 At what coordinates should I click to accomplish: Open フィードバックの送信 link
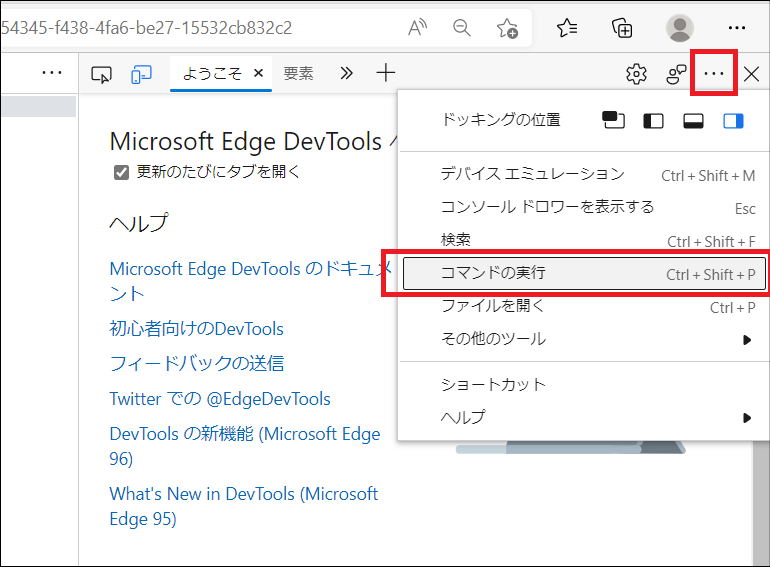coord(197,363)
